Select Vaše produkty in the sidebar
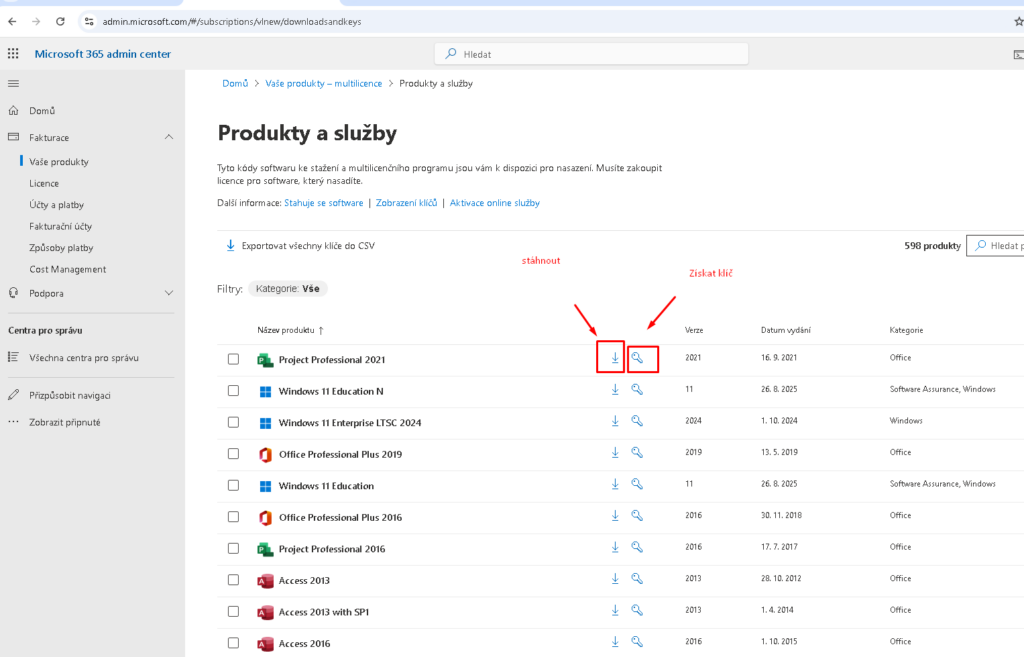The height and width of the screenshot is (657, 1024). coord(59,162)
